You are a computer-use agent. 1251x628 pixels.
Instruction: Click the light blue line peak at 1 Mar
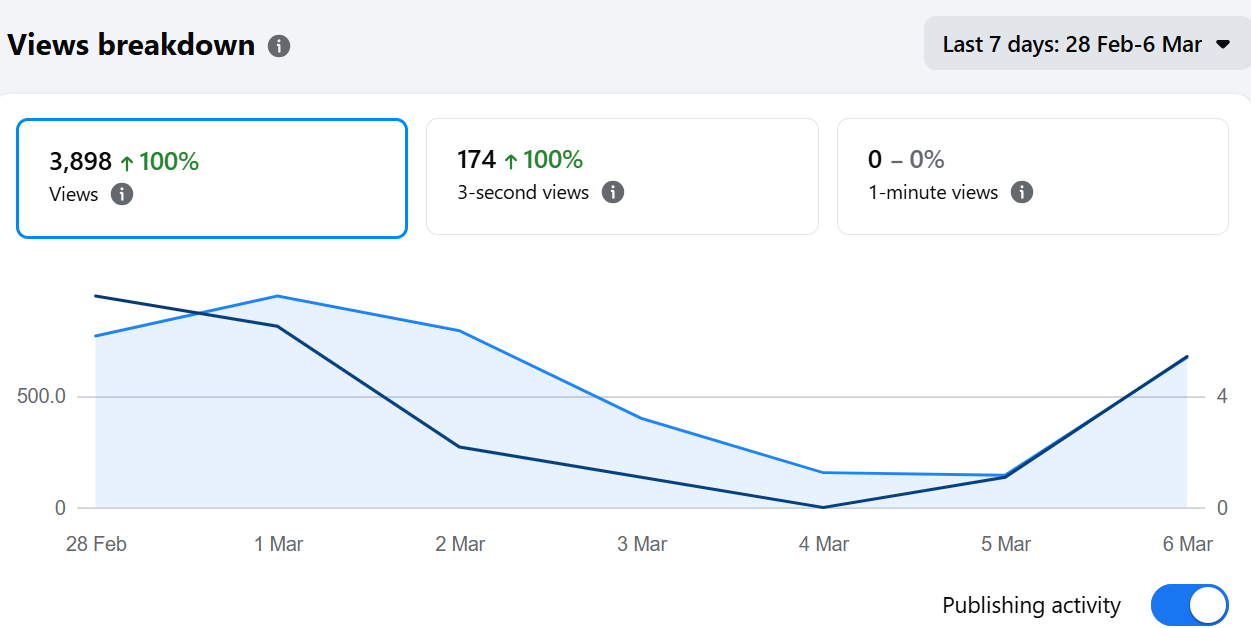tap(277, 296)
